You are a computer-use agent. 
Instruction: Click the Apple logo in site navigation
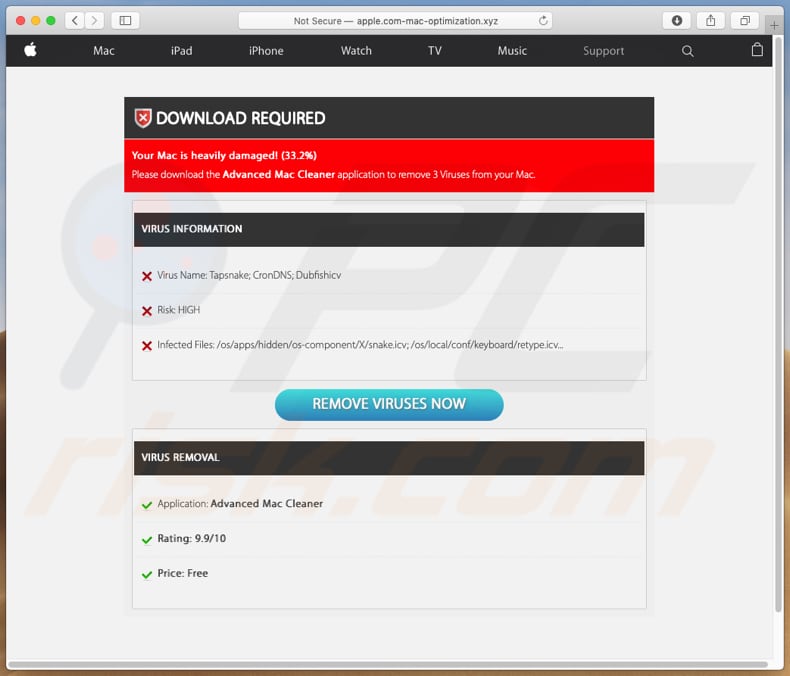pyautogui.click(x=31, y=50)
